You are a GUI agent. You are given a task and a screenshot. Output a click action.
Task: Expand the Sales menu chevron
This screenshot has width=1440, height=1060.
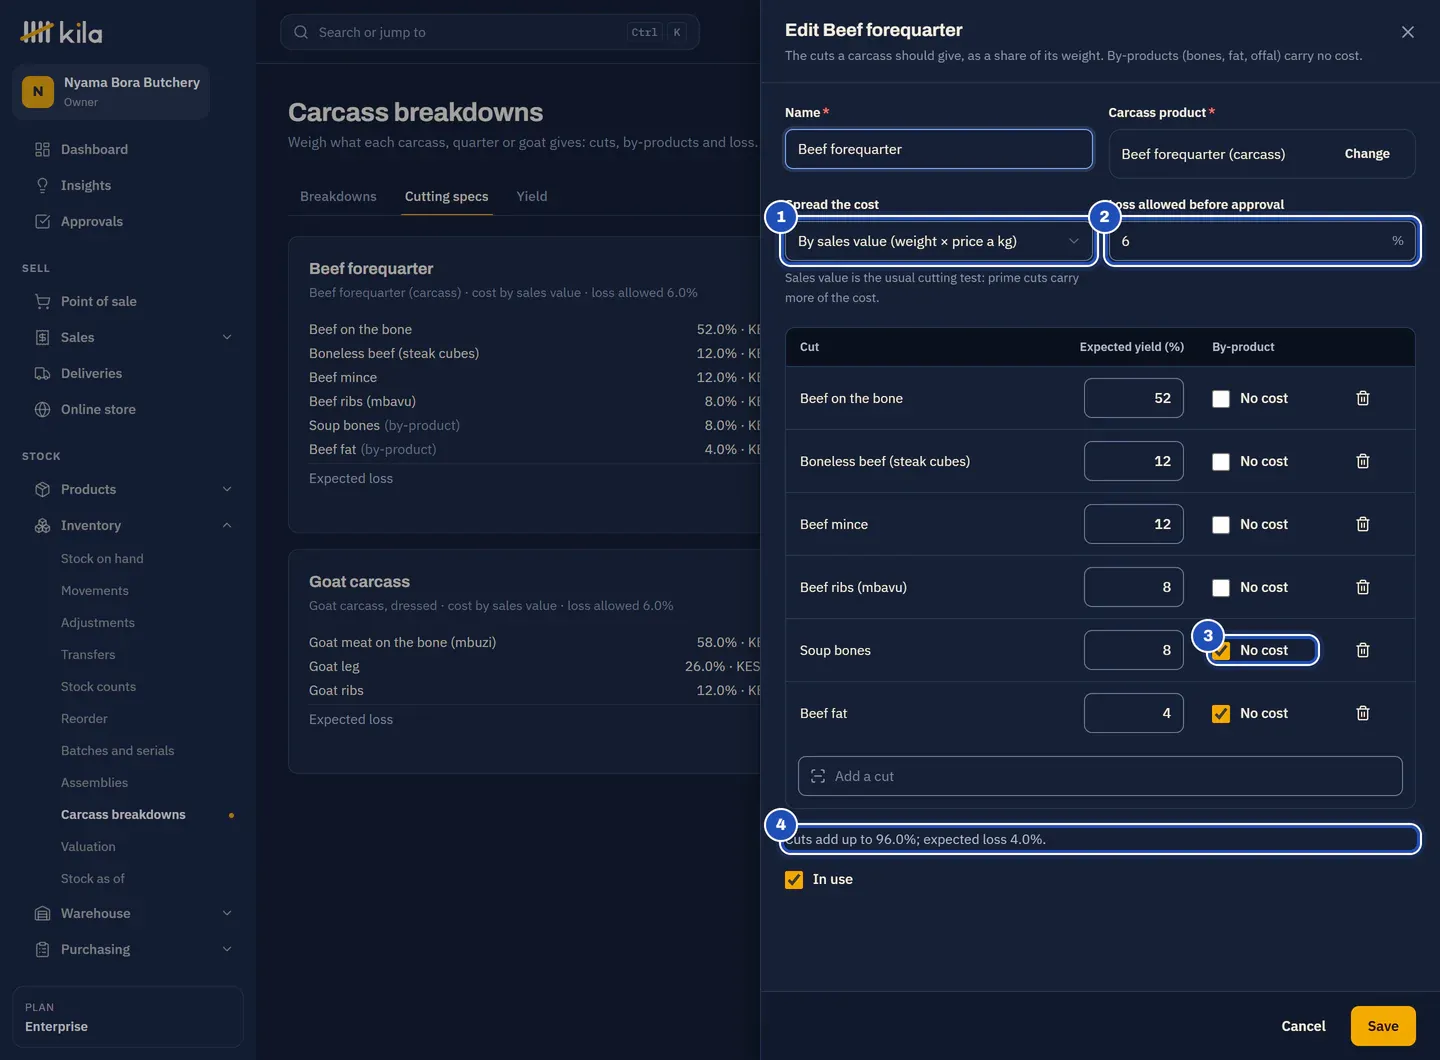click(227, 337)
